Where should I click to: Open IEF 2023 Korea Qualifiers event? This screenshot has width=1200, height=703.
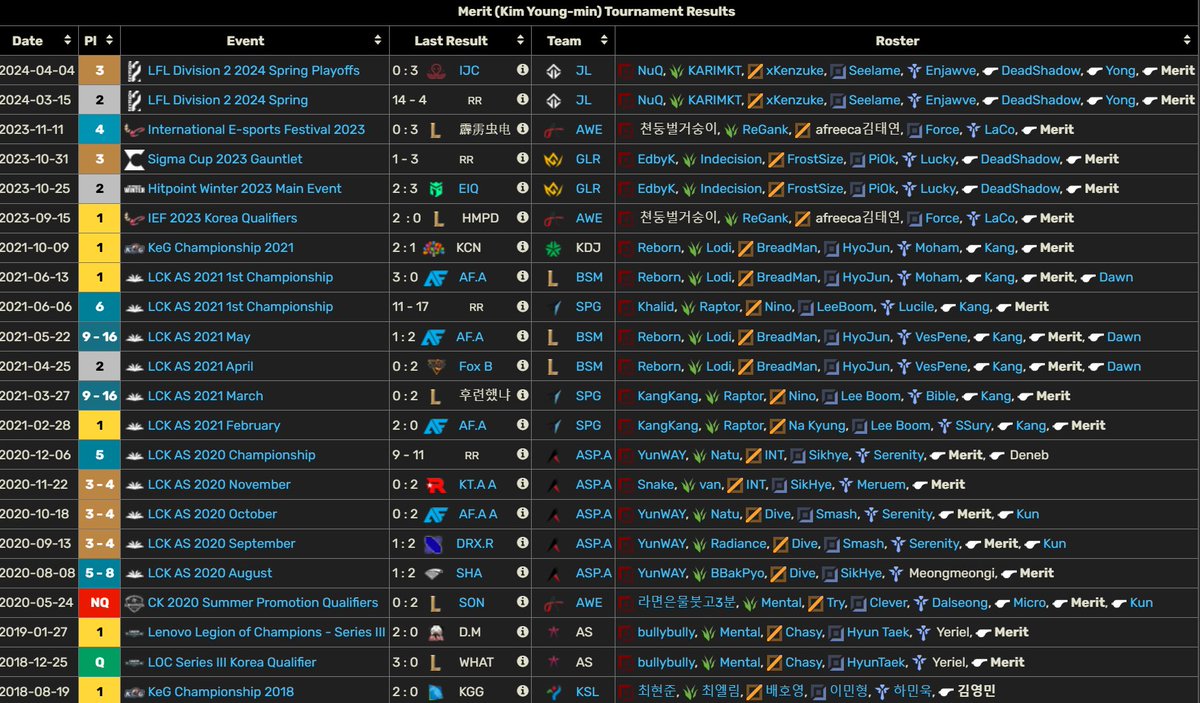coord(222,218)
